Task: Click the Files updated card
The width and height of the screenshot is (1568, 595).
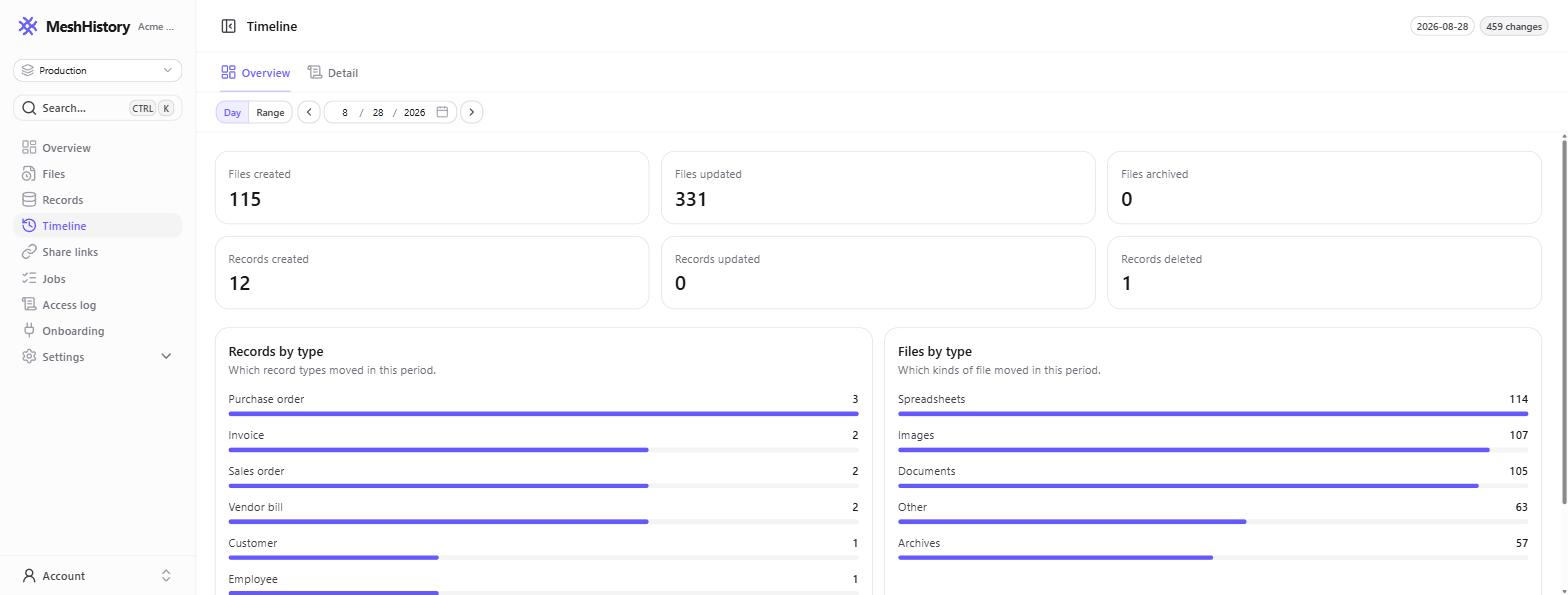Action: [878, 187]
